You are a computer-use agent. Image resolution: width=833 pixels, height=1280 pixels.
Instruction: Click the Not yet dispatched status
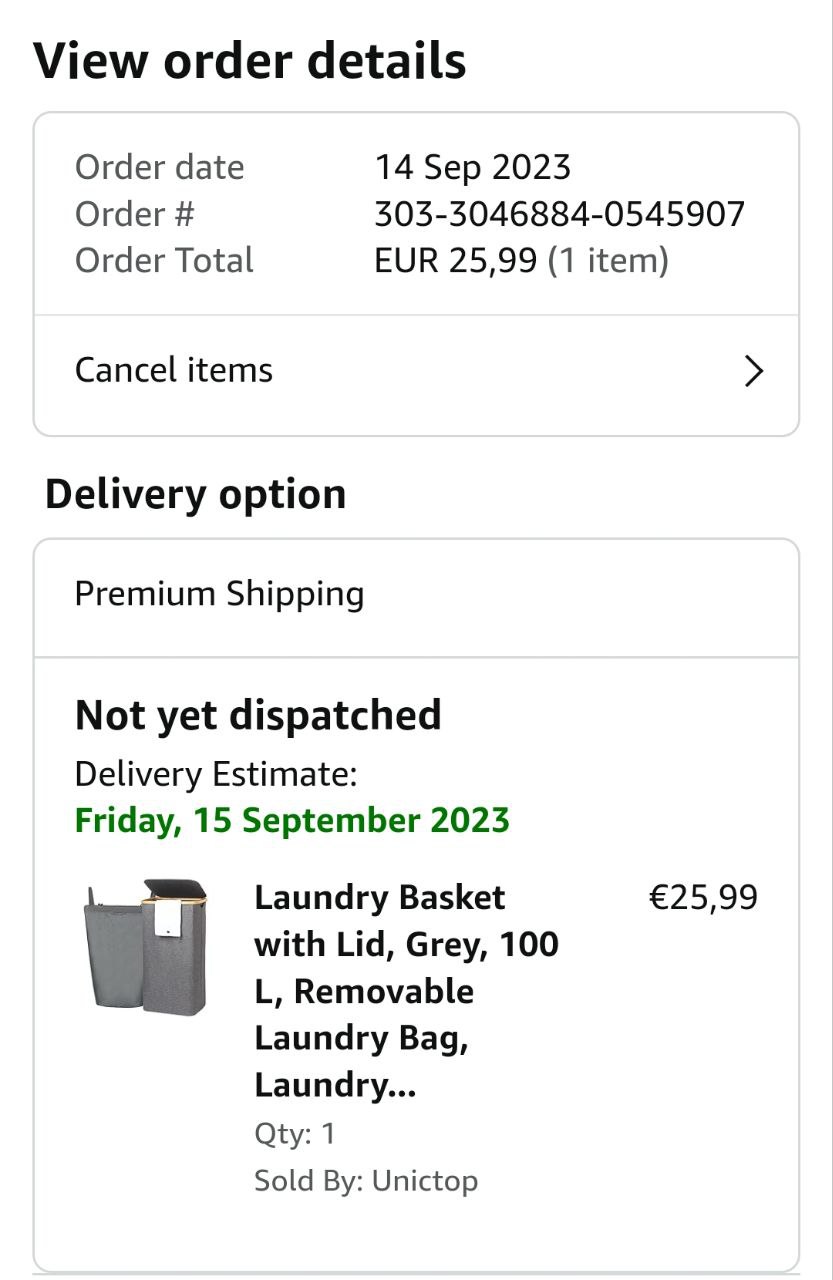point(258,716)
